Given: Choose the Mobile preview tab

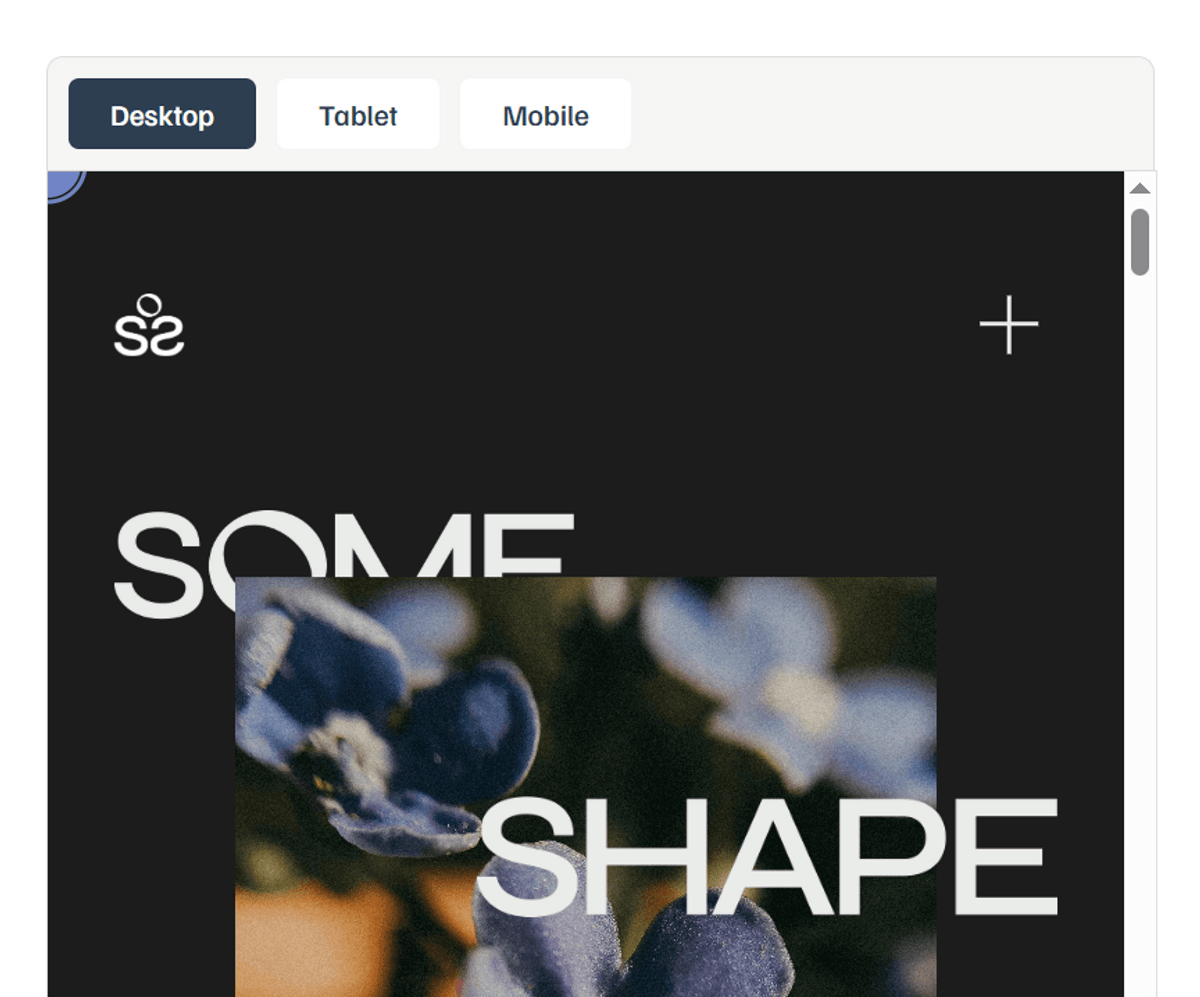Looking at the screenshot, I should [545, 114].
